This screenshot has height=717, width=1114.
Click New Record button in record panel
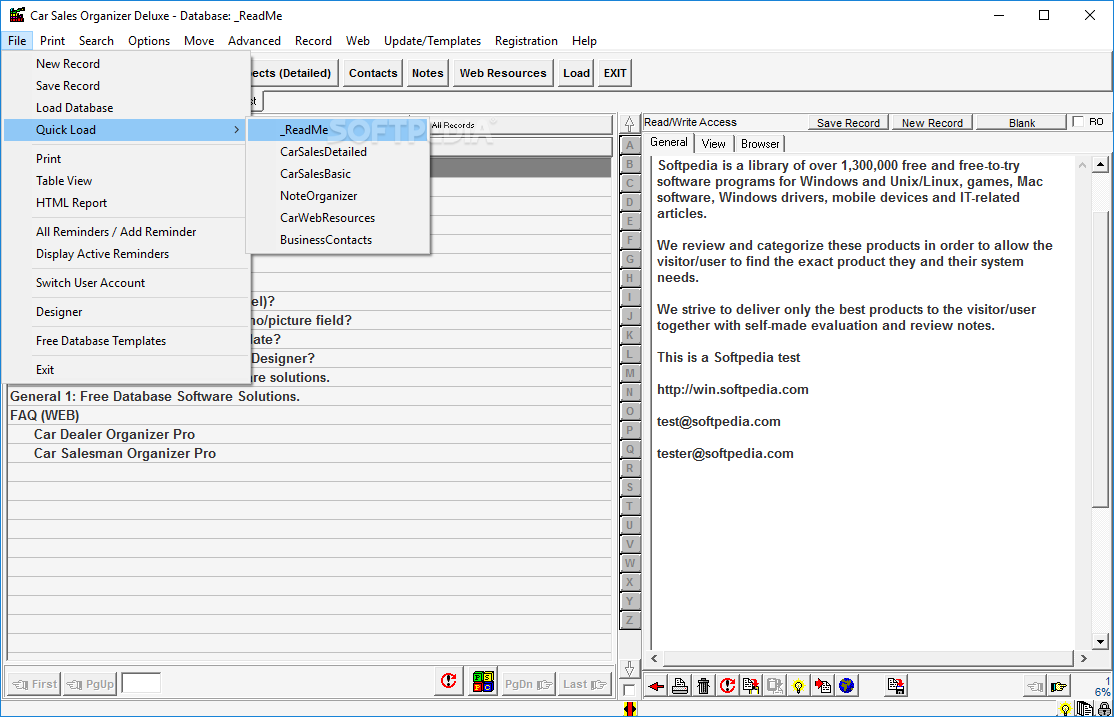[x=932, y=122]
